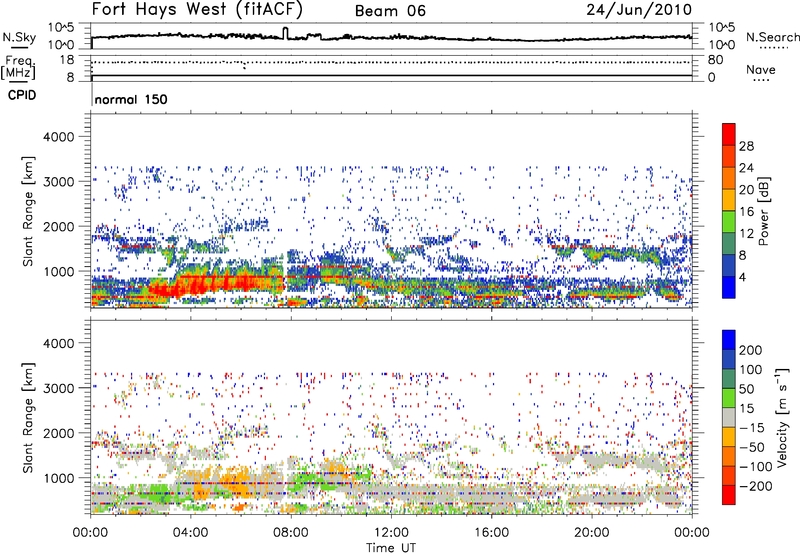Click the "04:00" time tick label
The image size is (800, 554).
tap(190, 533)
